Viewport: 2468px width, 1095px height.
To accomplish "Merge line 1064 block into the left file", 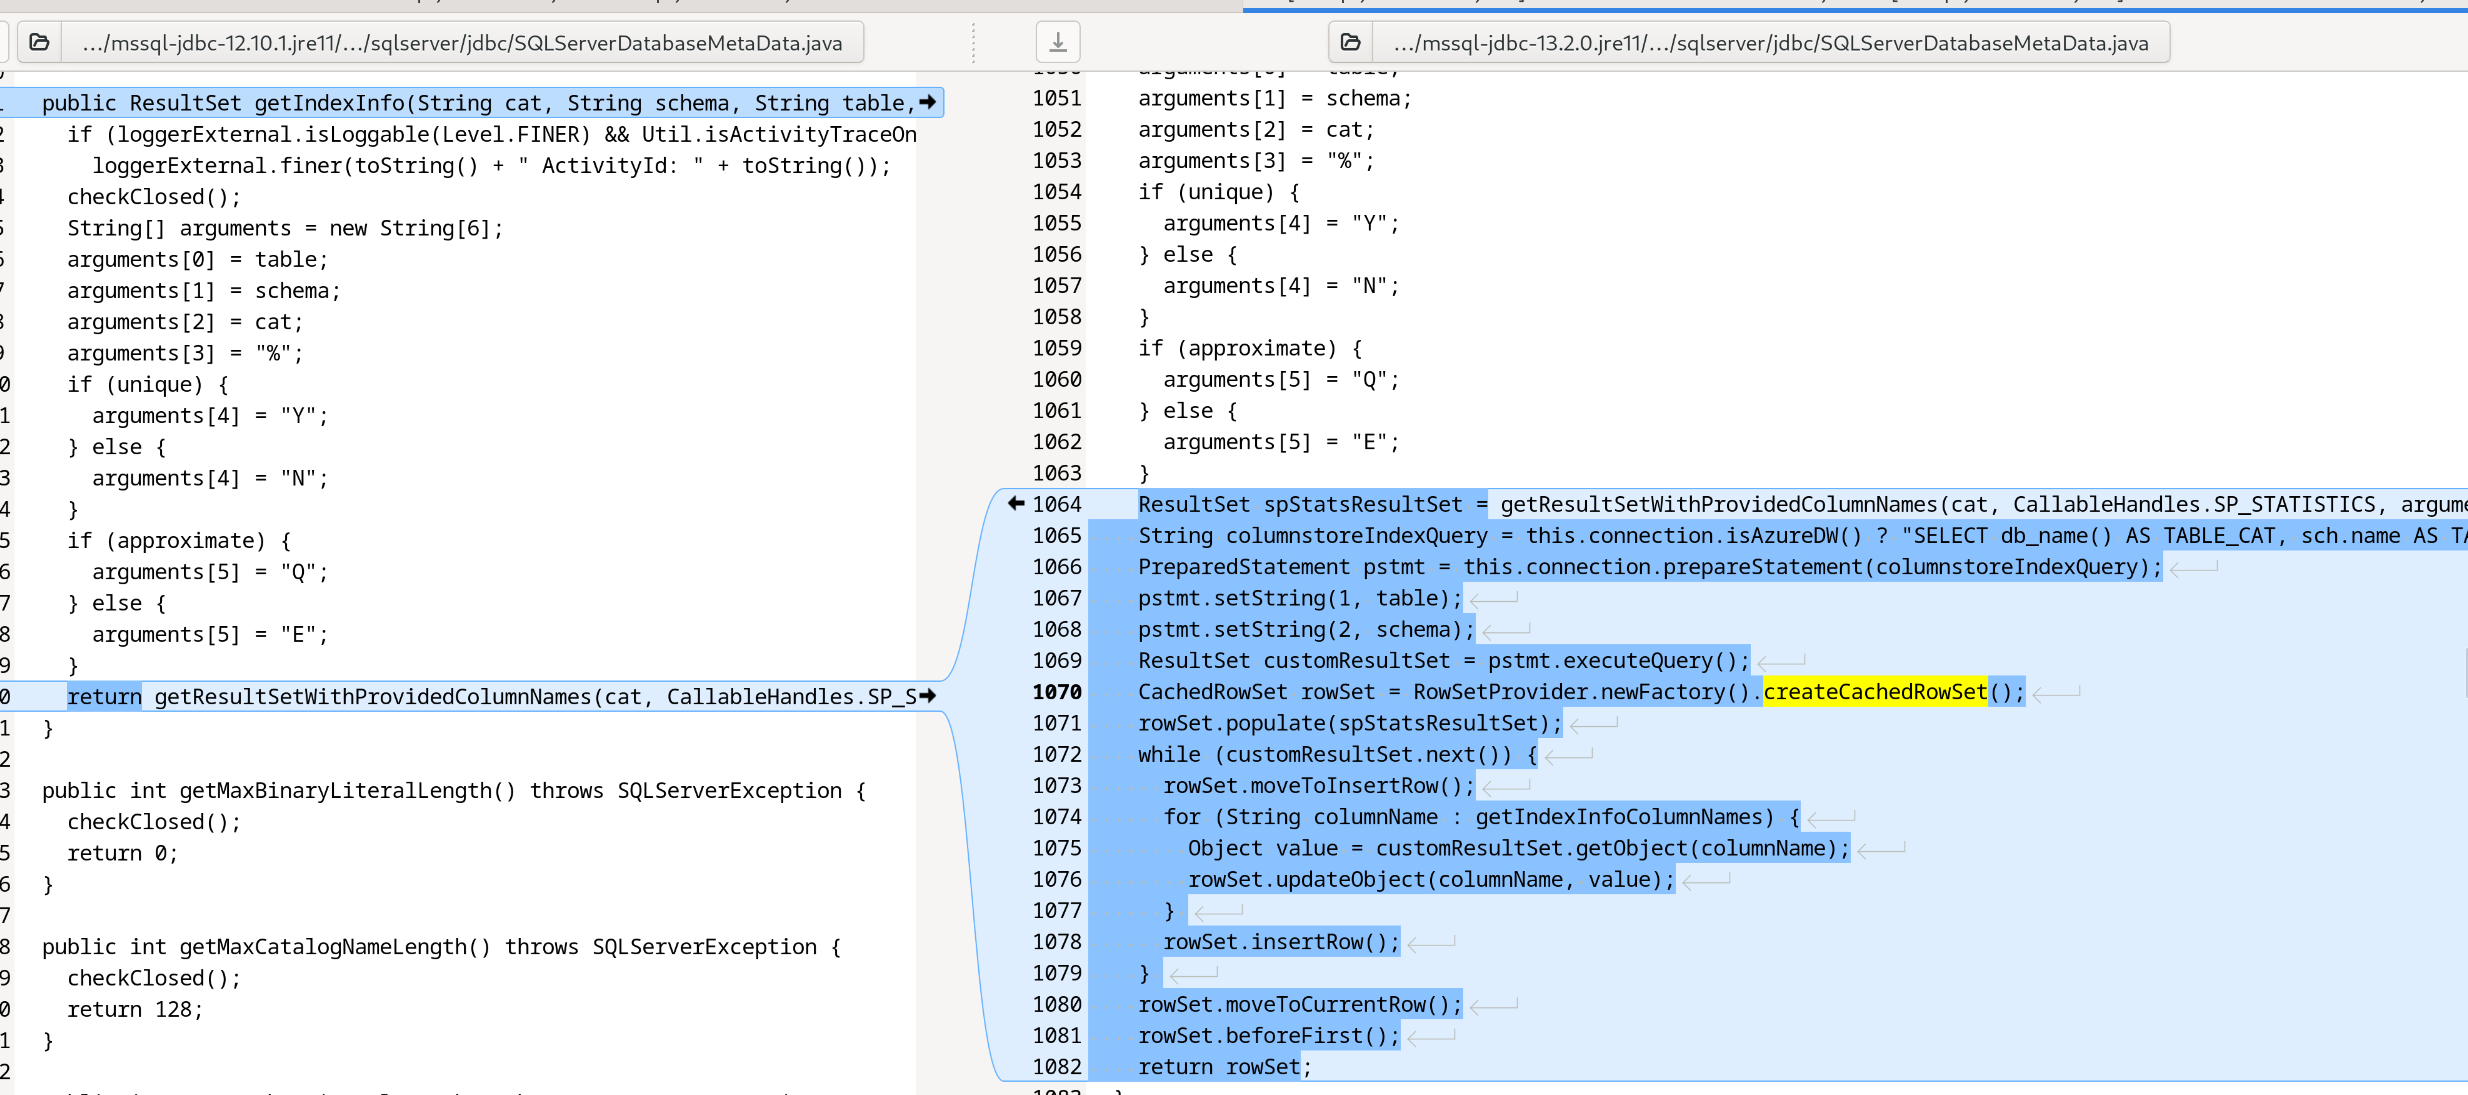I will (x=1017, y=504).
